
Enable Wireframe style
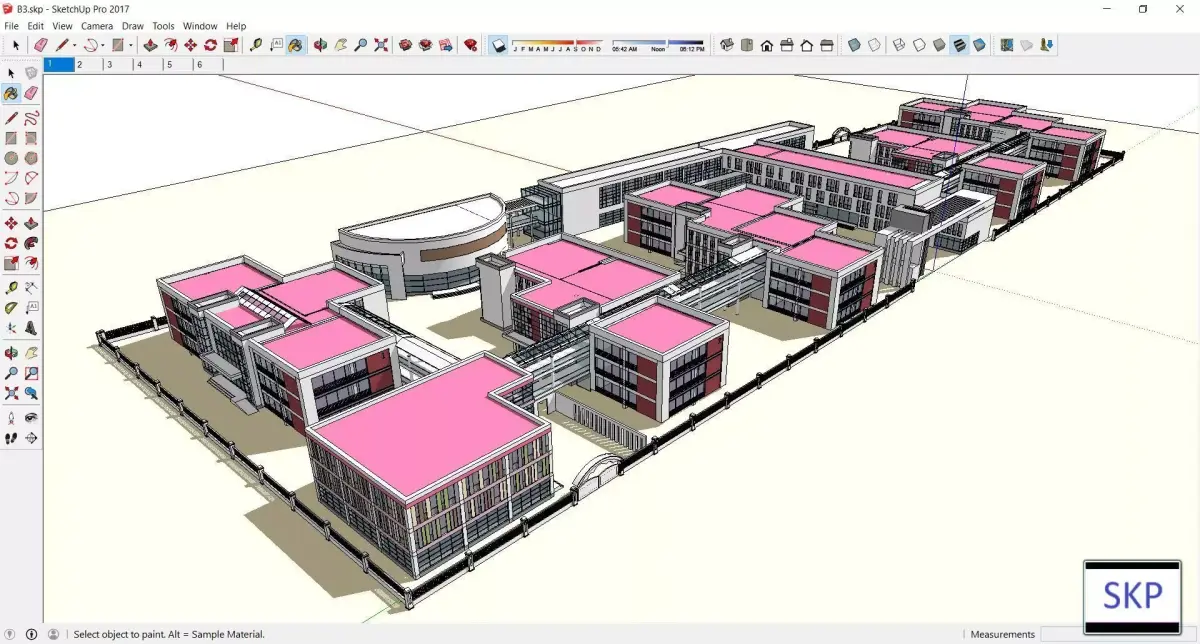pyautogui.click(x=898, y=45)
